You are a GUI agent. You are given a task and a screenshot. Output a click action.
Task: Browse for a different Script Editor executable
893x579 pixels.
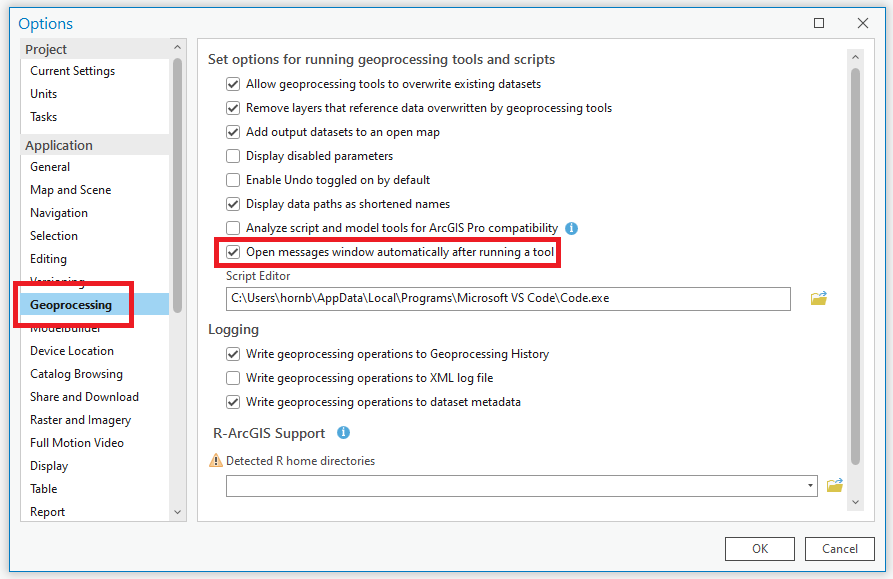[818, 298]
